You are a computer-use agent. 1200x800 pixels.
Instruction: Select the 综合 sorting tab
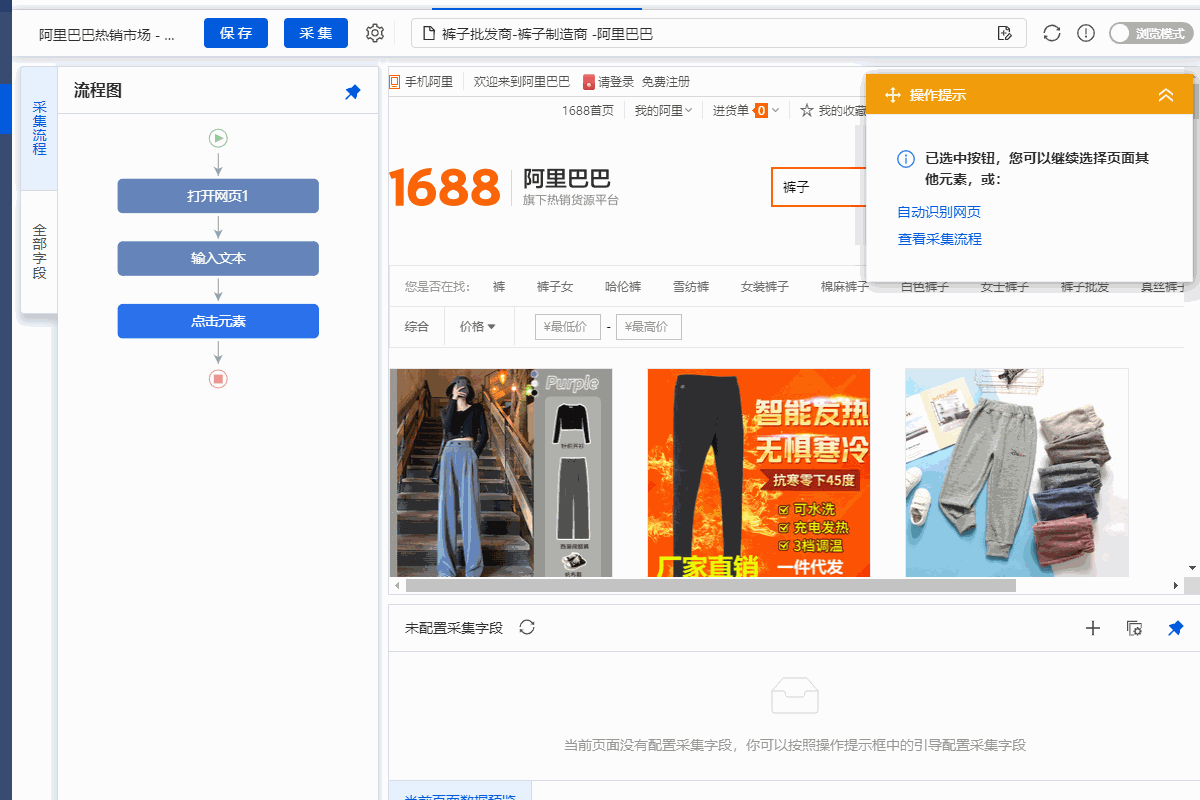[x=417, y=327]
